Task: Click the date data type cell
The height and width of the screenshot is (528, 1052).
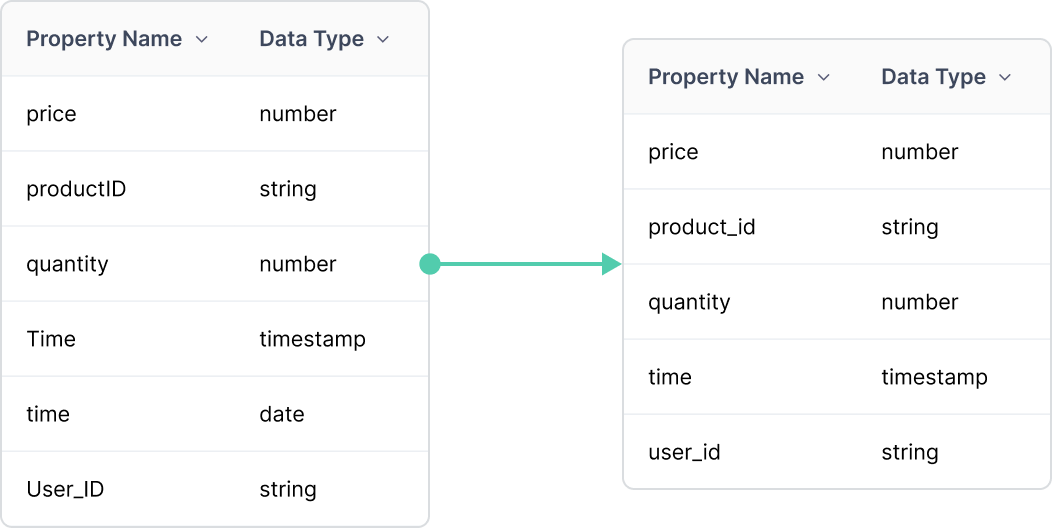Action: click(282, 414)
